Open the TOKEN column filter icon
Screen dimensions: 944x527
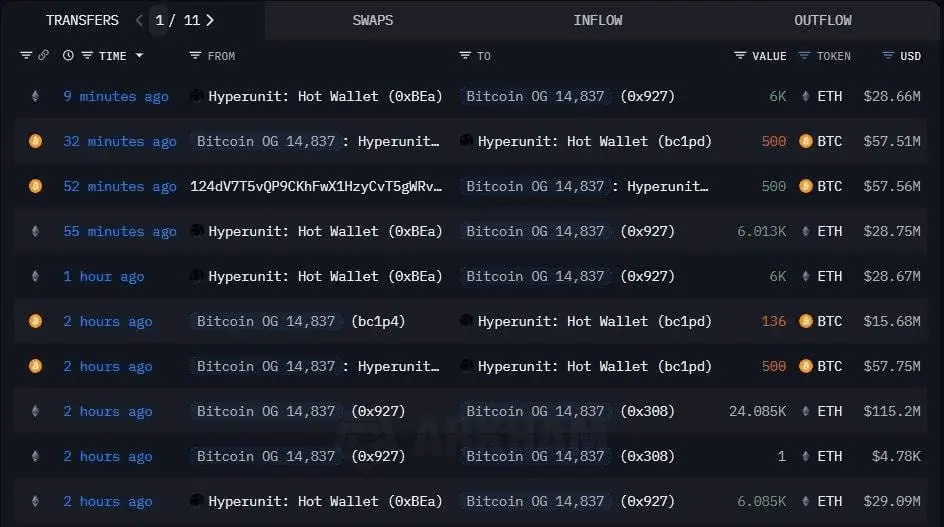(x=804, y=55)
